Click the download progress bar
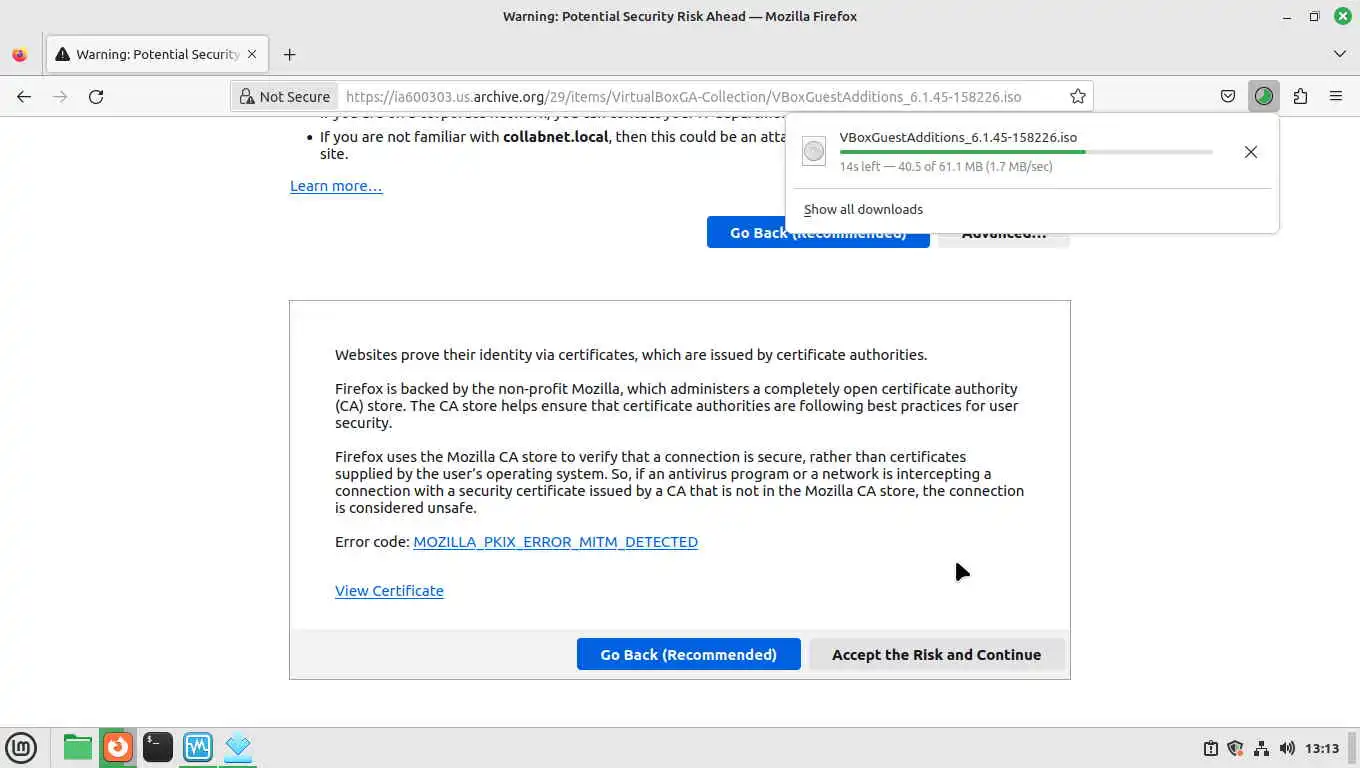The width and height of the screenshot is (1360, 768). coord(1026,152)
